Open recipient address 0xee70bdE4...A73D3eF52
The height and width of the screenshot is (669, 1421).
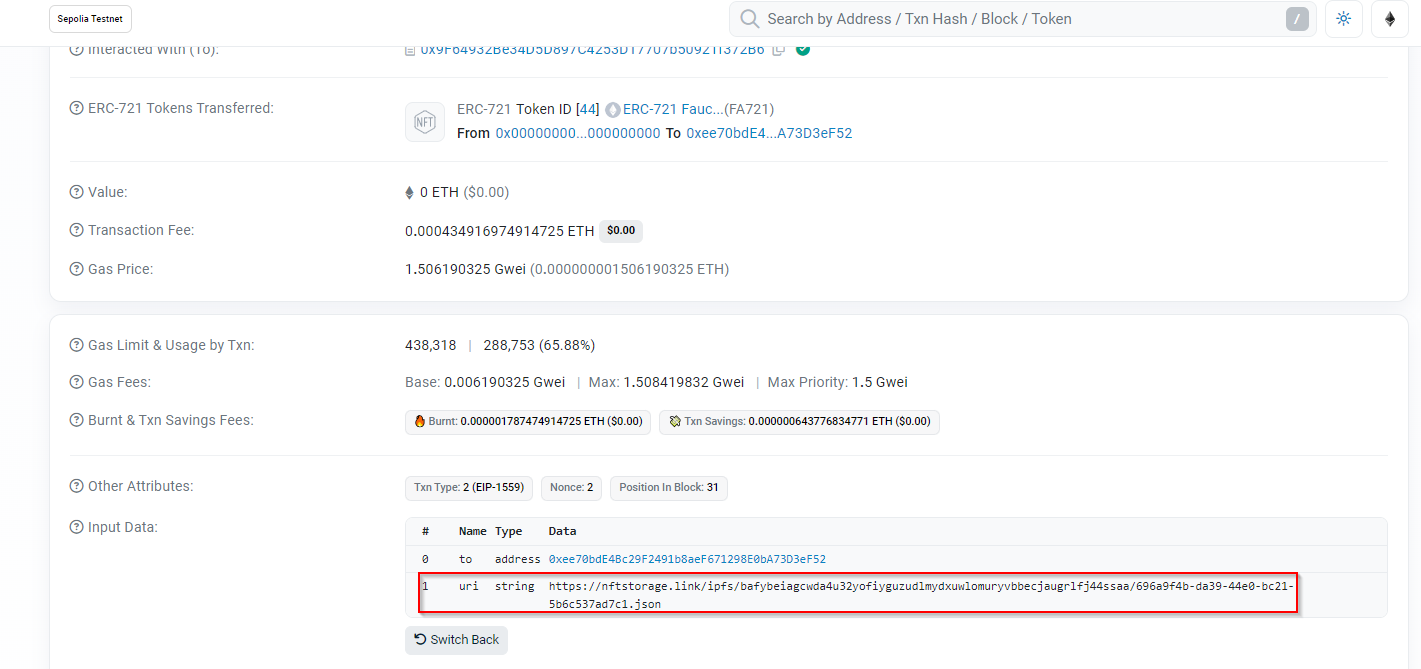point(768,133)
